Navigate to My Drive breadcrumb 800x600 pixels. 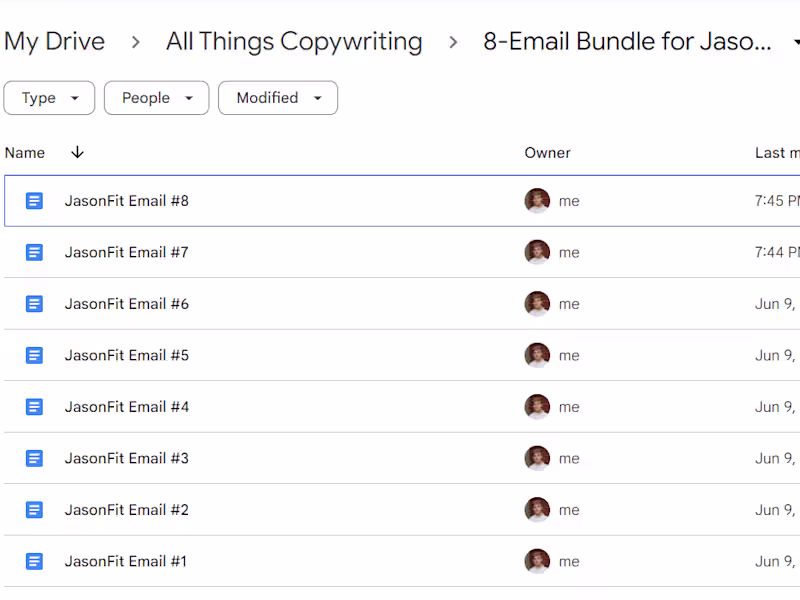click(x=55, y=42)
